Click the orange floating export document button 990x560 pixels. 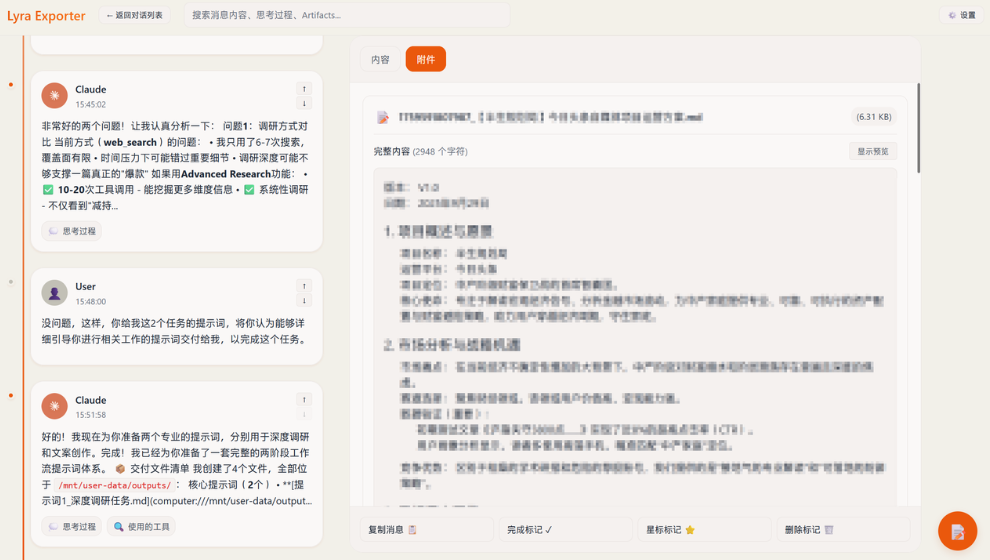pyautogui.click(x=957, y=531)
